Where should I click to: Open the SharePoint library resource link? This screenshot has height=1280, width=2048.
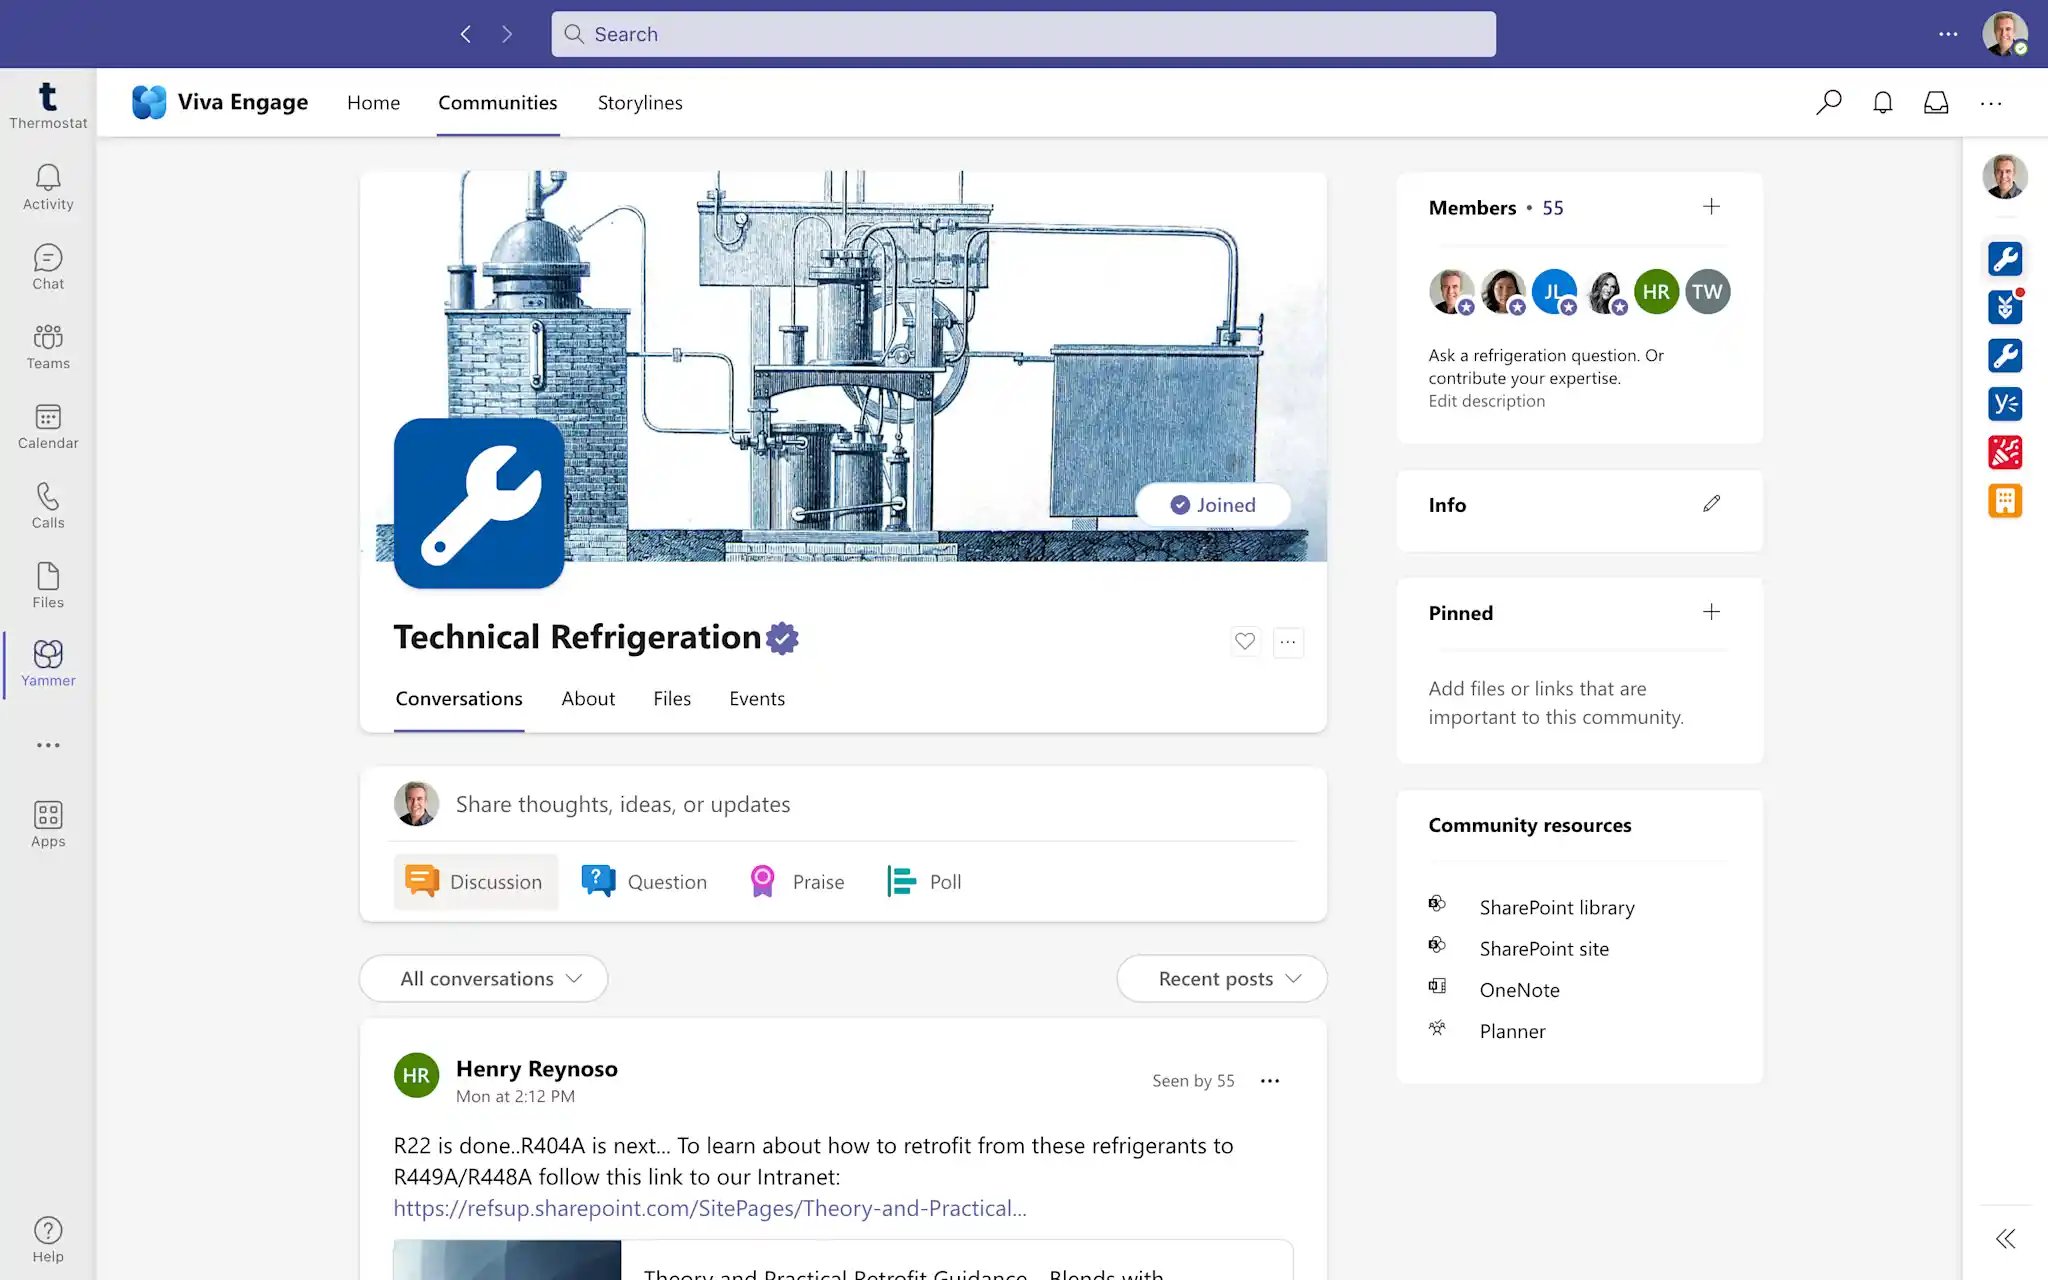[1556, 907]
